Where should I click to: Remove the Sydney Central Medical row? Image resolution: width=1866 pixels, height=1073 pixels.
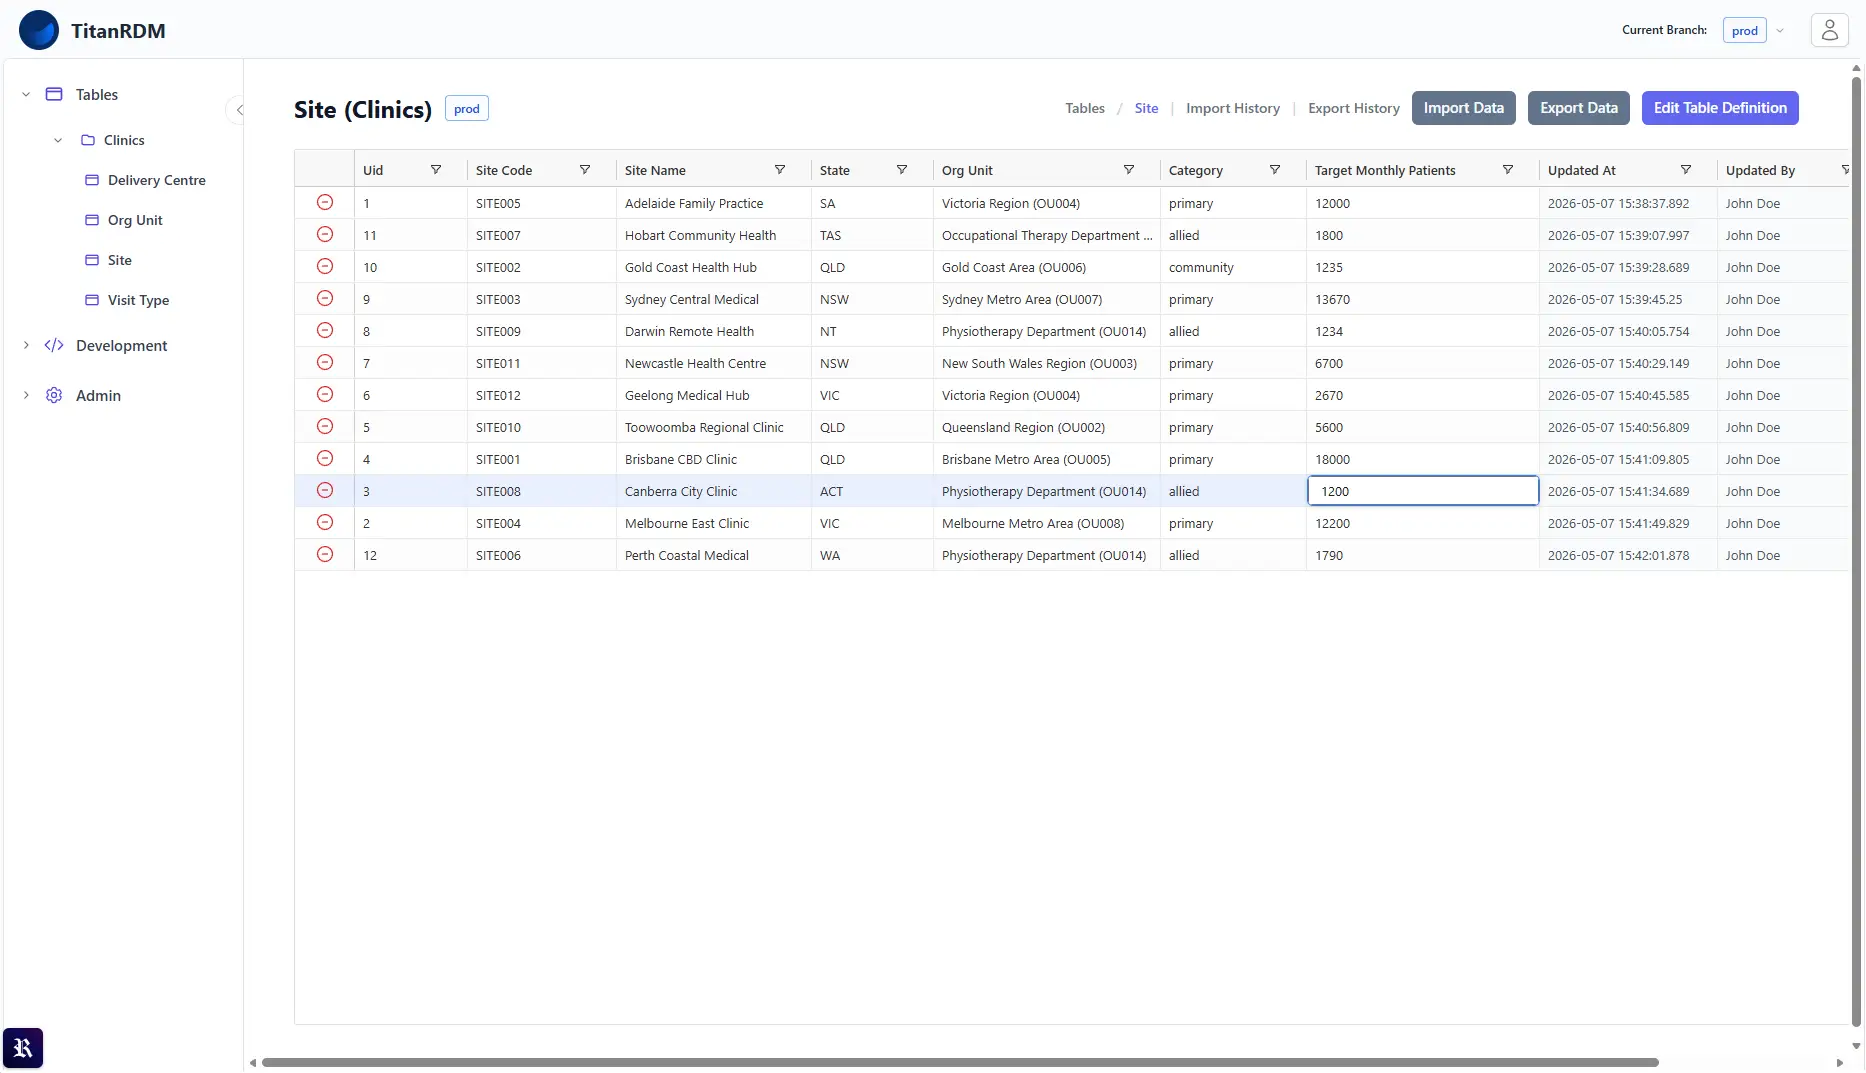[x=325, y=298]
